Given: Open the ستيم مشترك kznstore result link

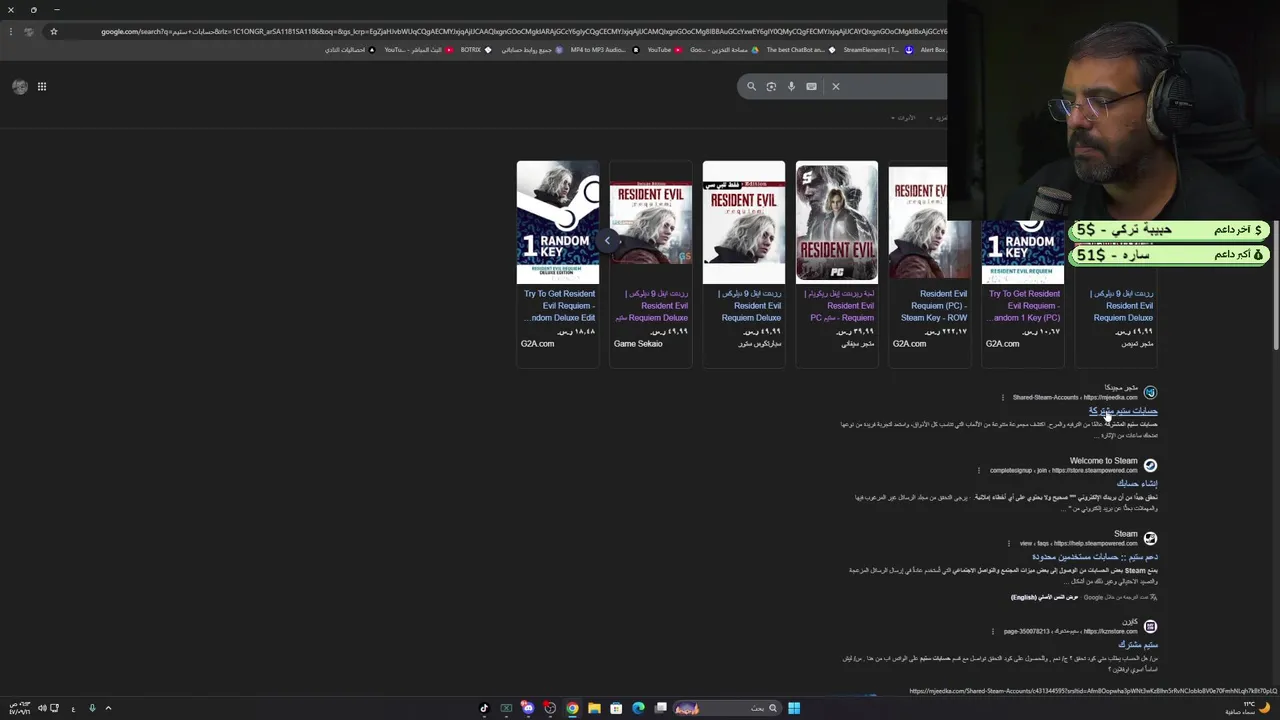Looking at the screenshot, I should click(x=1138, y=645).
